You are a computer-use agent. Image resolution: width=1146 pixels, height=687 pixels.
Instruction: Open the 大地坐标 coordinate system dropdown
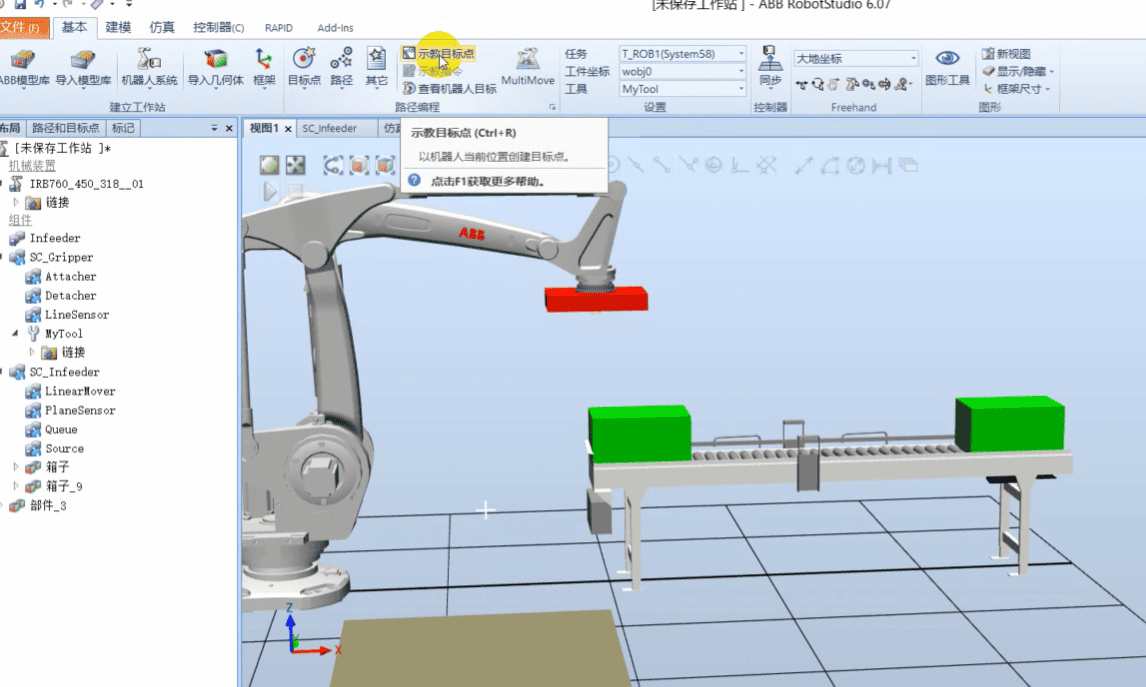[856, 58]
